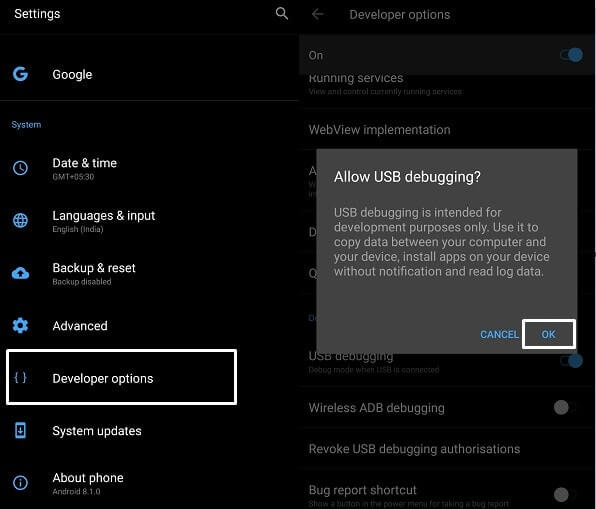The image size is (596, 509).
Task: Tap Revoke USB debugging authorisations
Action: pyautogui.click(x=447, y=449)
